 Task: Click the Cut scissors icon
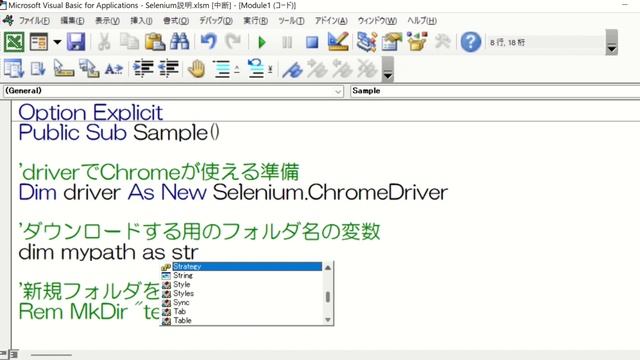[104, 42]
